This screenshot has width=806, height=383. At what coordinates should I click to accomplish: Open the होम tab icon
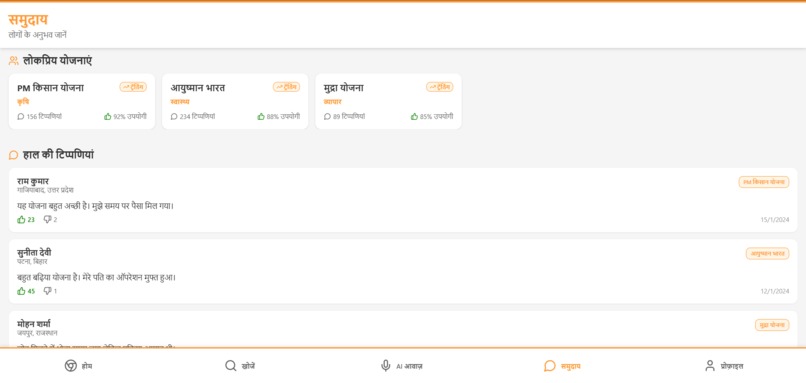70,366
